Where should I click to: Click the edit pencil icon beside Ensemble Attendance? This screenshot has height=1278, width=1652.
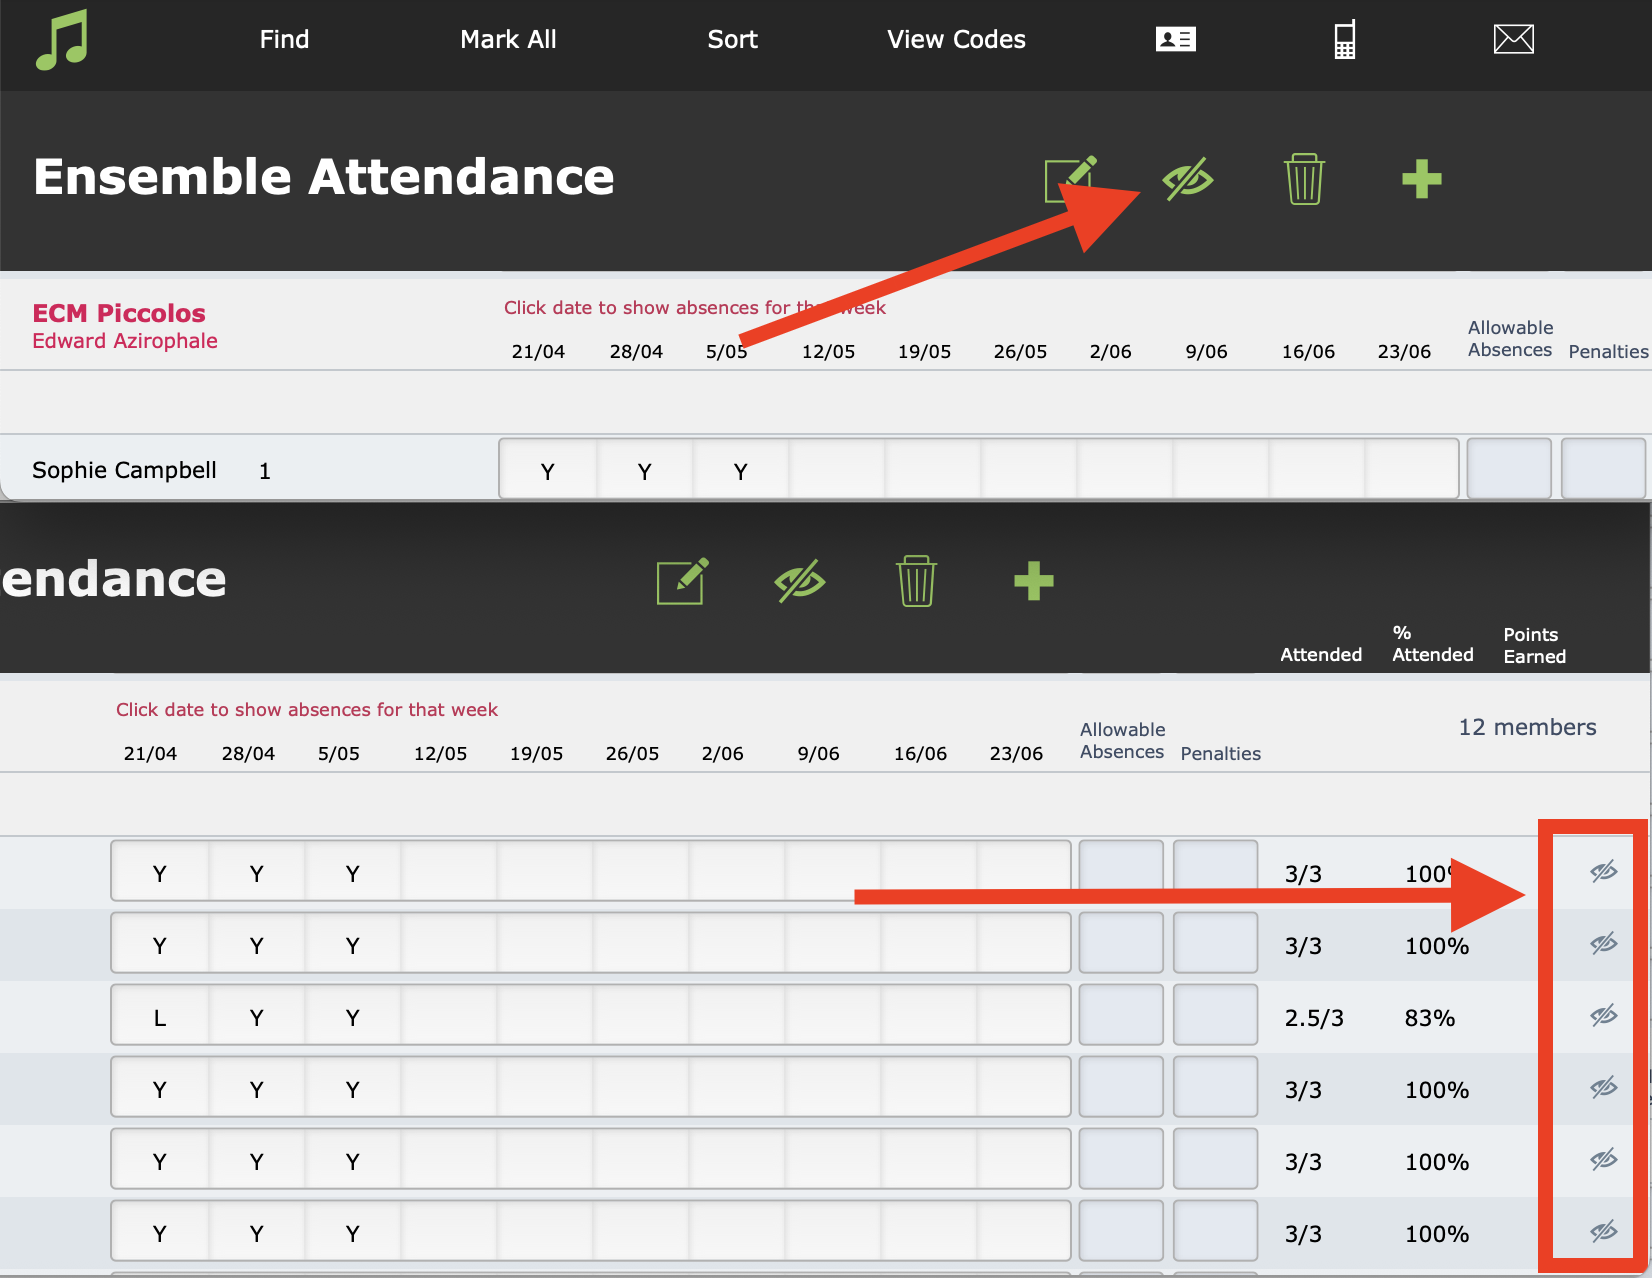1070,180
